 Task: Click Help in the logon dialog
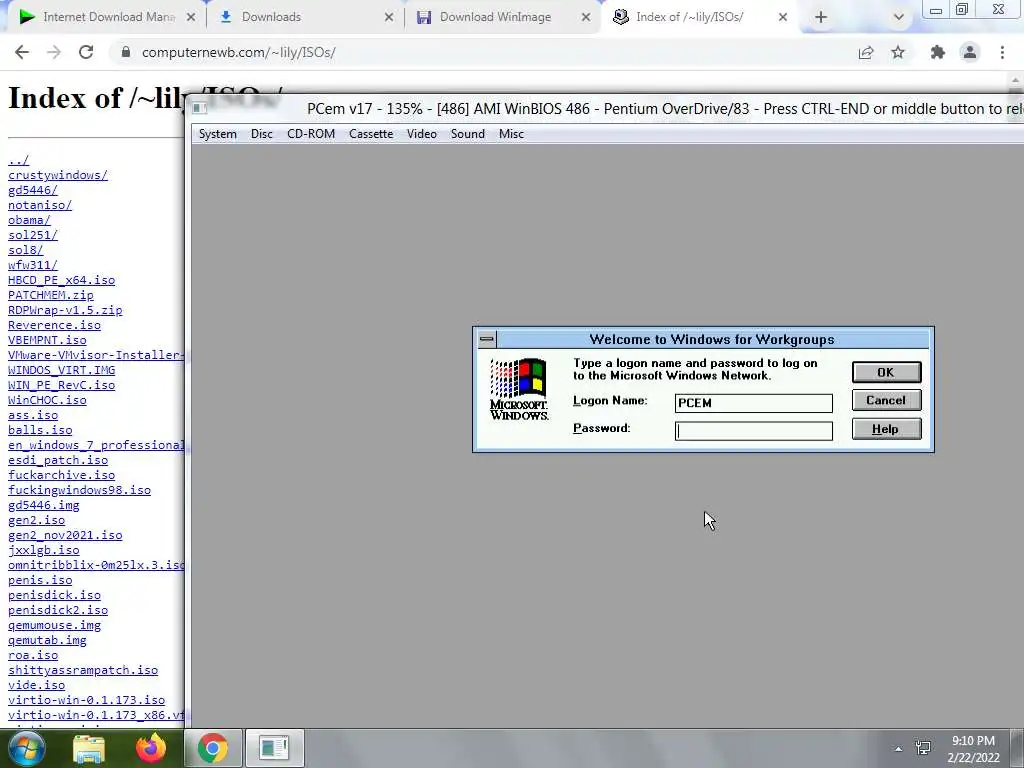tap(886, 429)
